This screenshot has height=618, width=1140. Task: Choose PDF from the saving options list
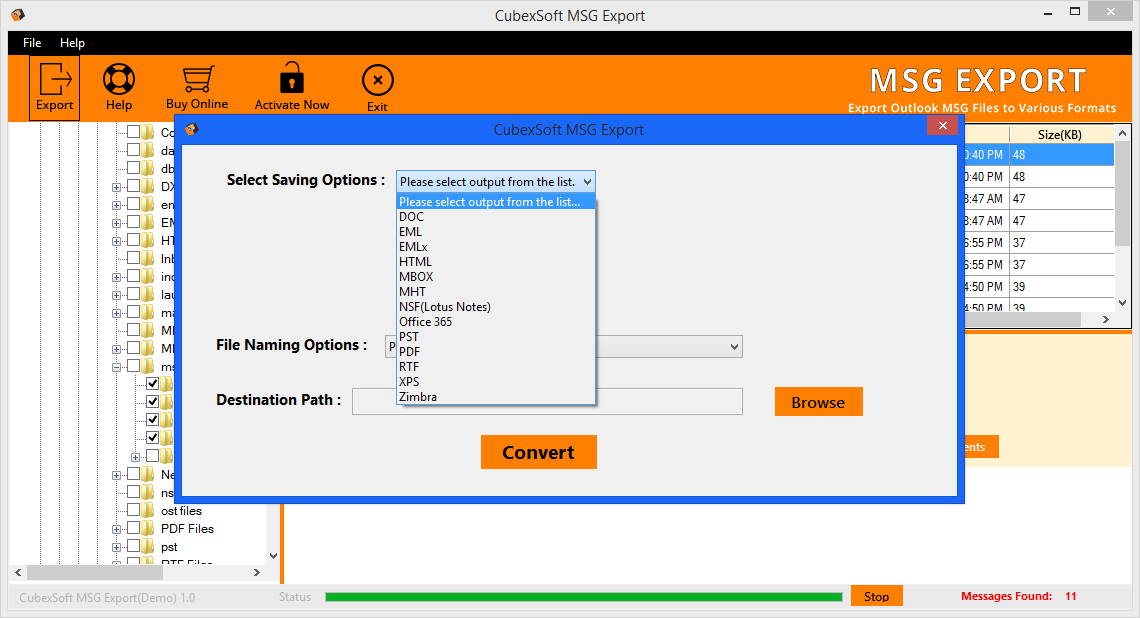[409, 352]
